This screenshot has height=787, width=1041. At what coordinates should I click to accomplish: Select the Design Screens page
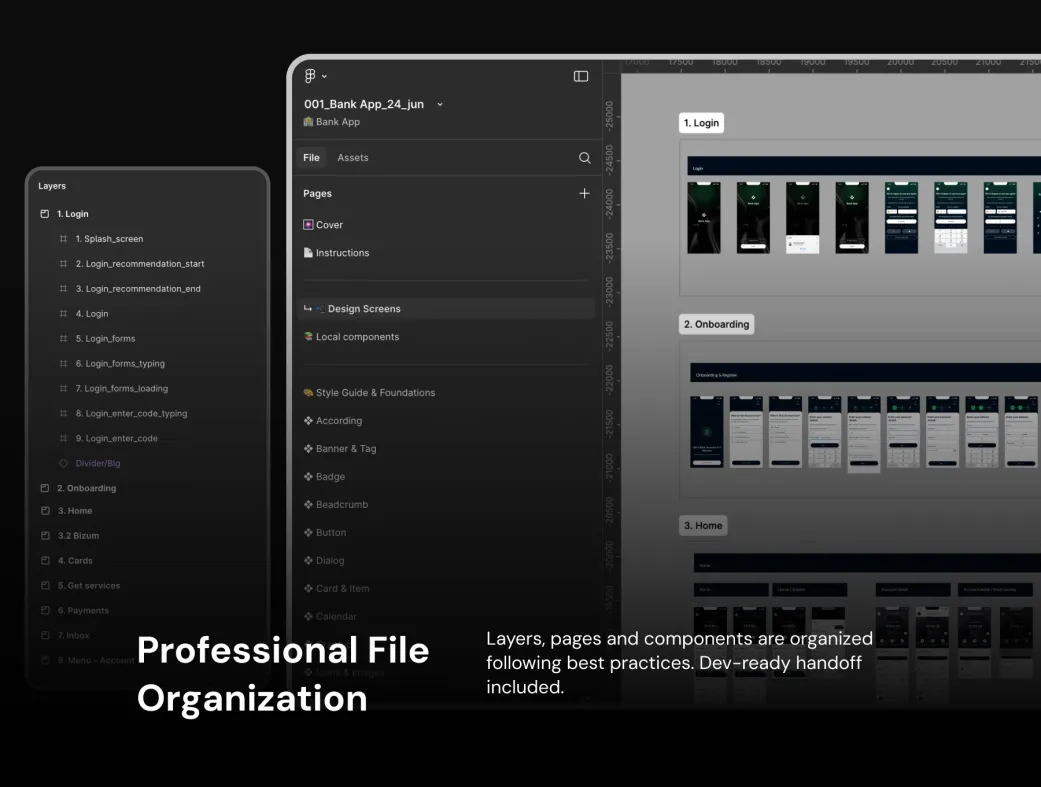(x=364, y=309)
